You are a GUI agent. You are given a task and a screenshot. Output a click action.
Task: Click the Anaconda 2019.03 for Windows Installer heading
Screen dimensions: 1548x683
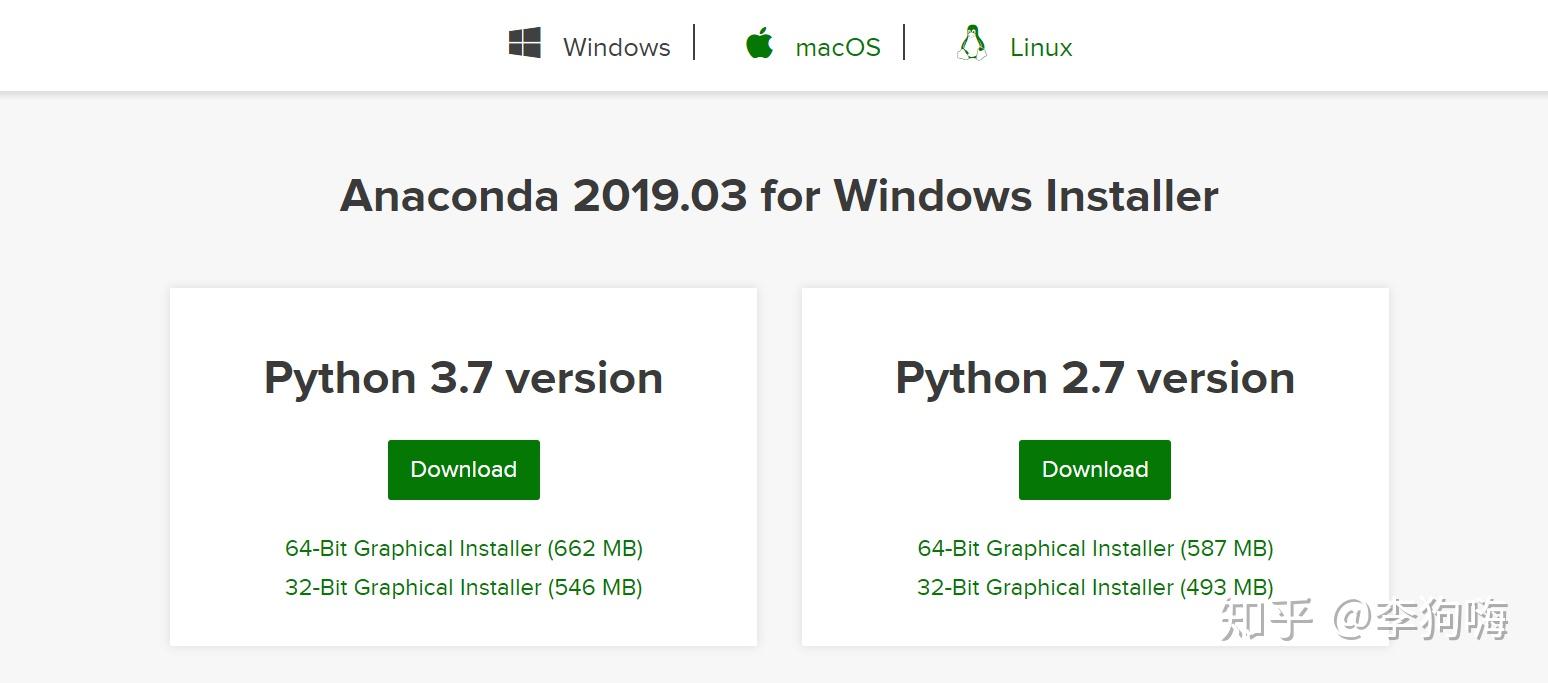click(779, 195)
